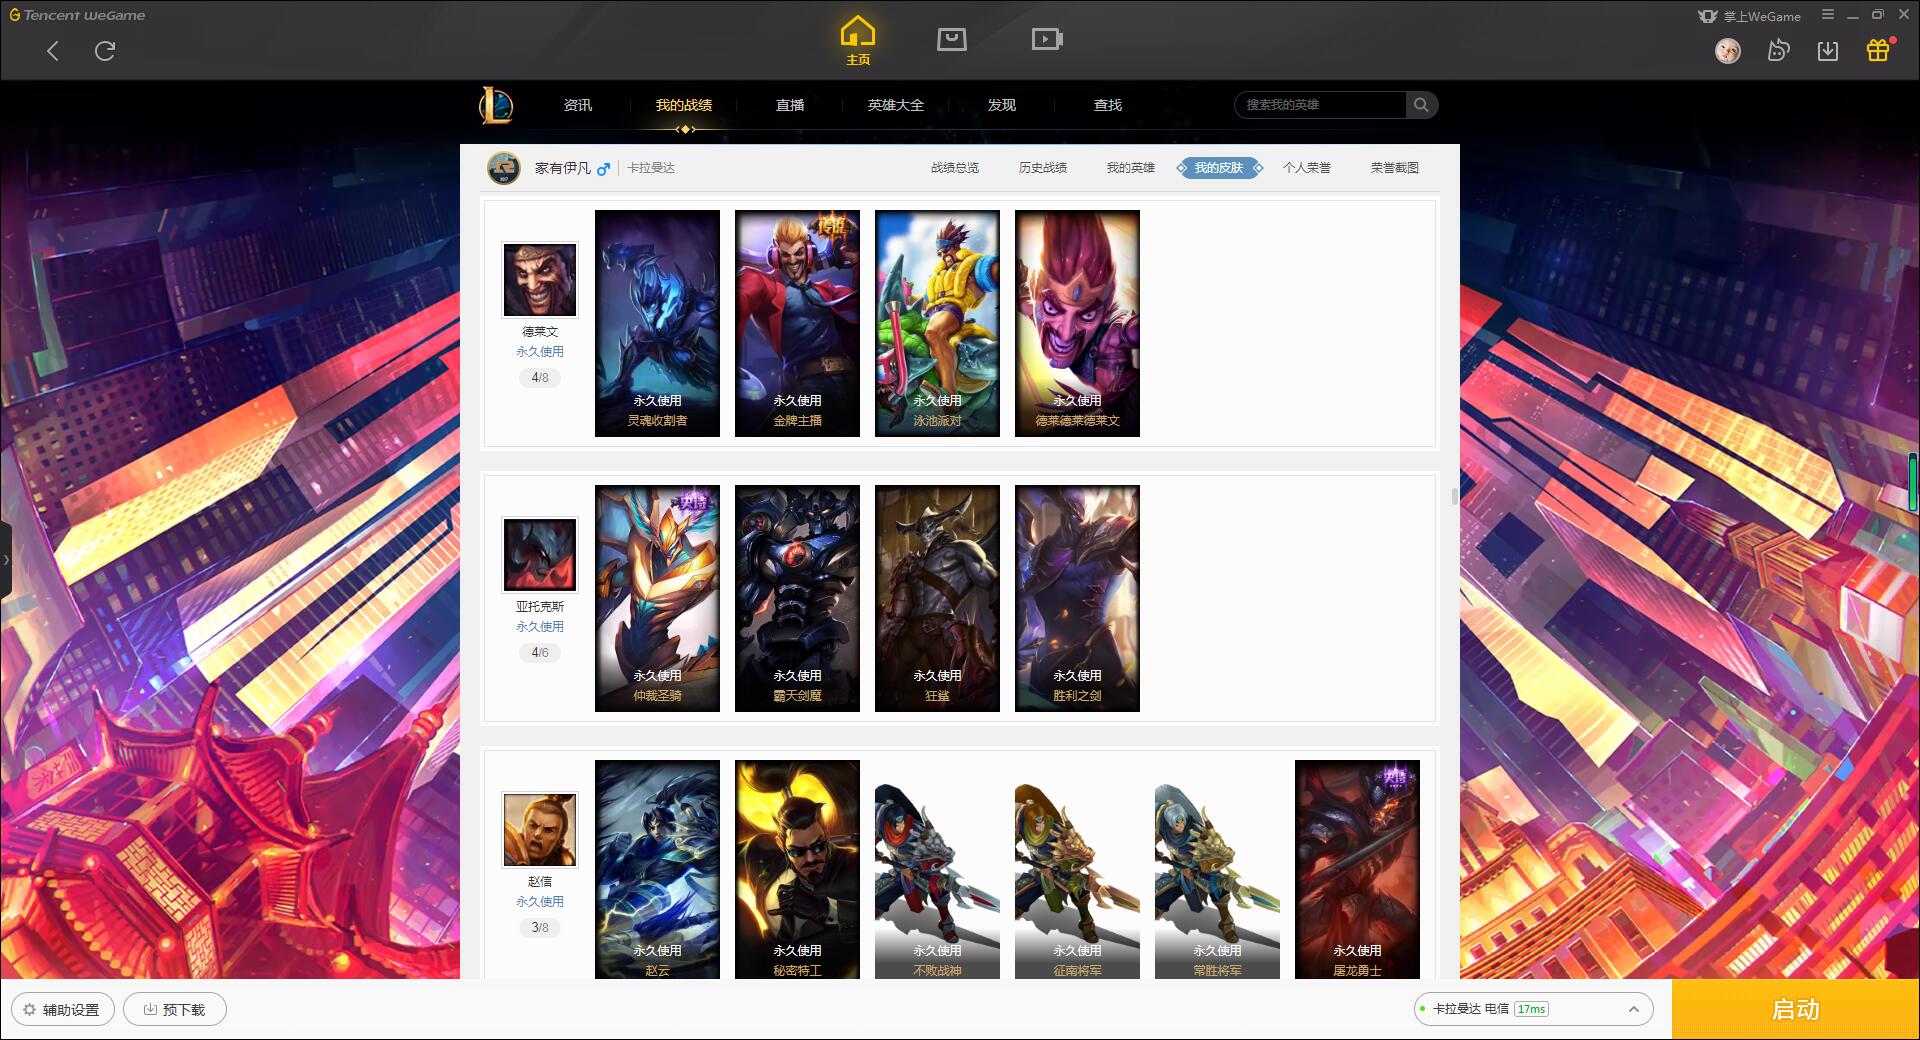1920x1040 pixels.
Task: Click the 3/8 skin count under 赵信
Action: tap(540, 928)
